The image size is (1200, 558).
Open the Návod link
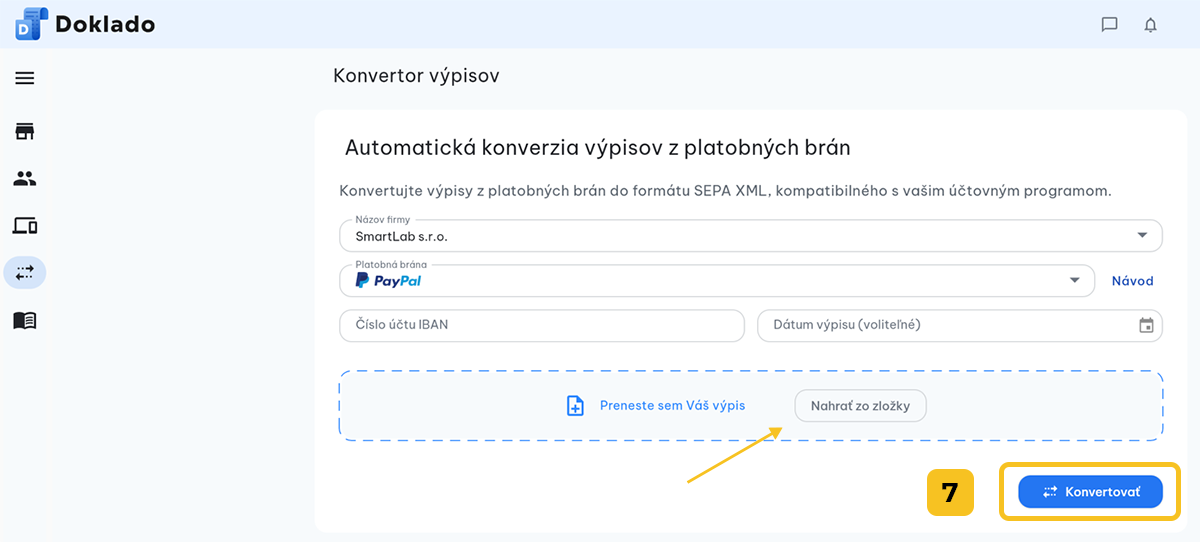point(1132,281)
